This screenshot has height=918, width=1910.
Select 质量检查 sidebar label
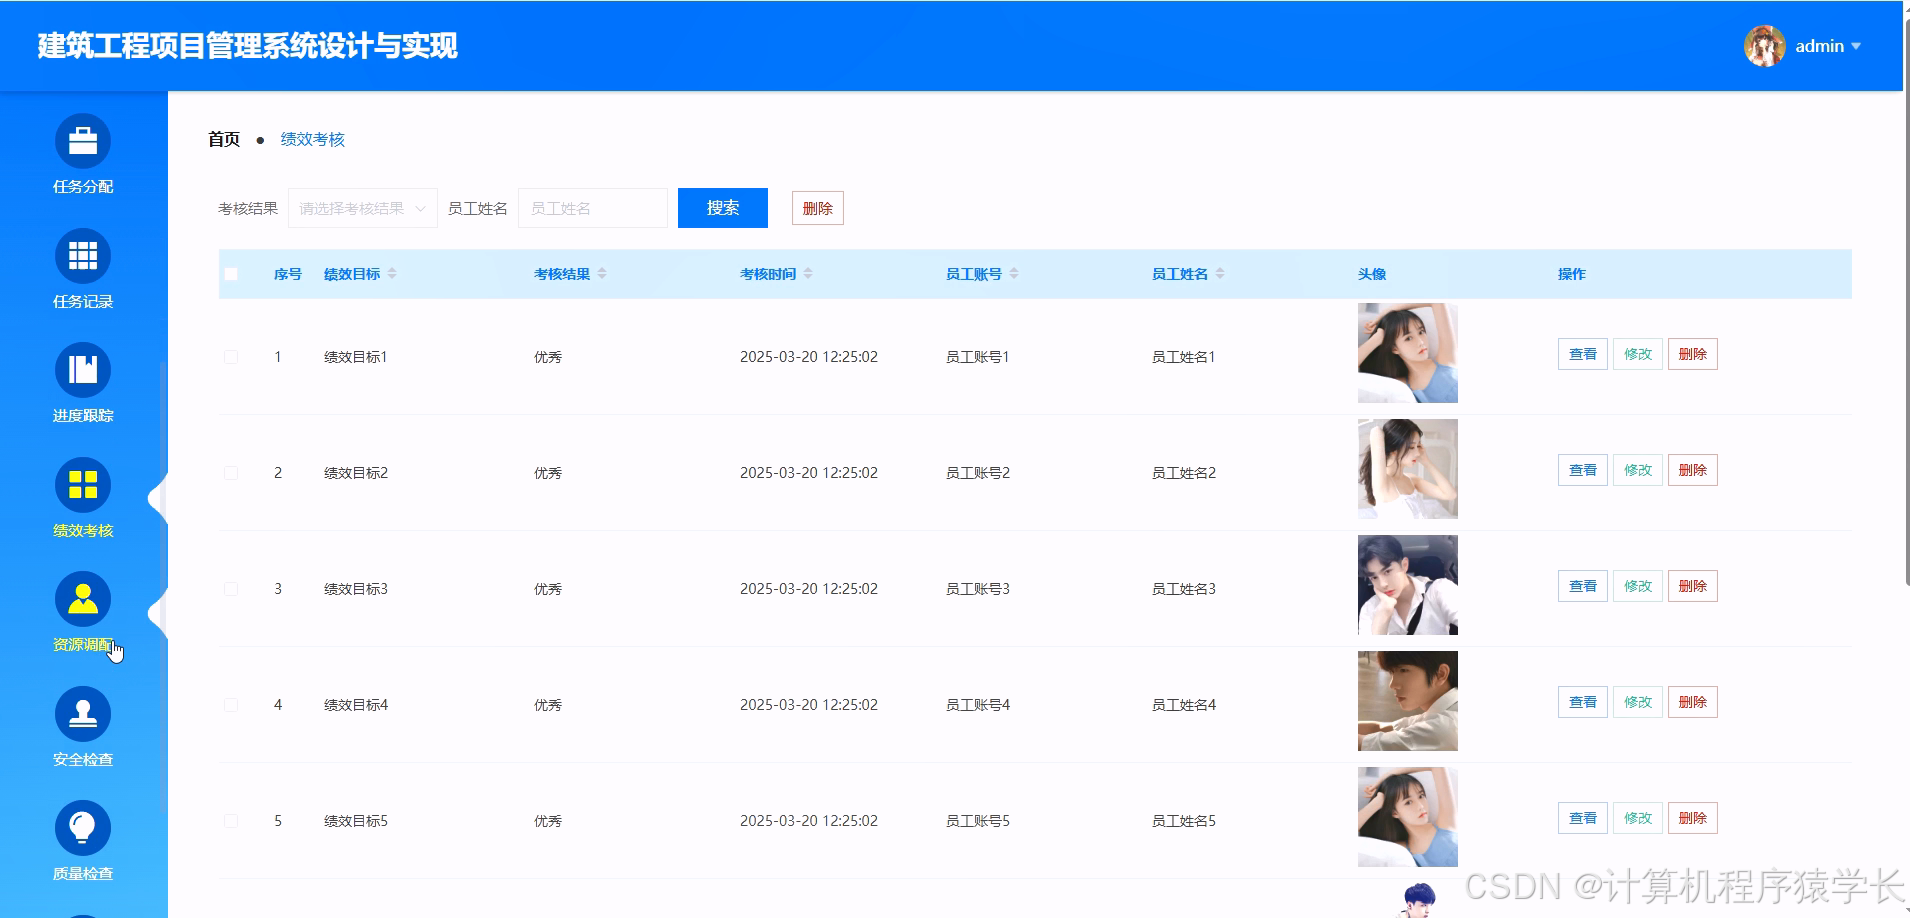[83, 874]
